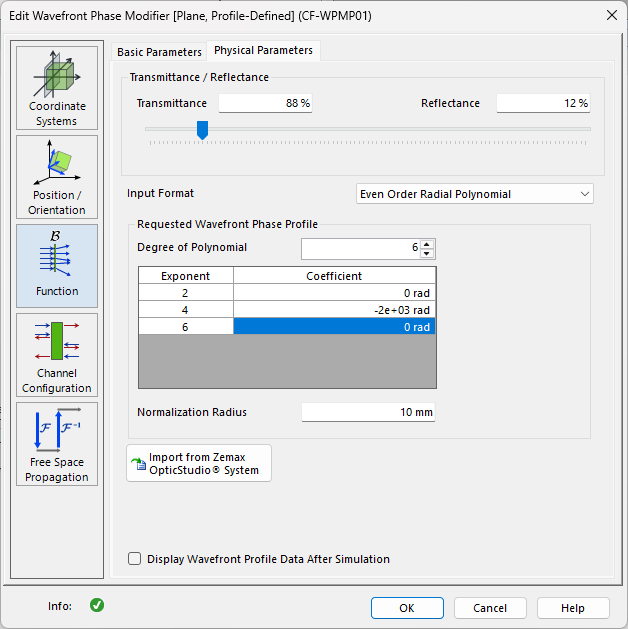Click the transmittance slider handle
Image resolution: width=628 pixels, height=629 pixels.
pyautogui.click(x=203, y=130)
